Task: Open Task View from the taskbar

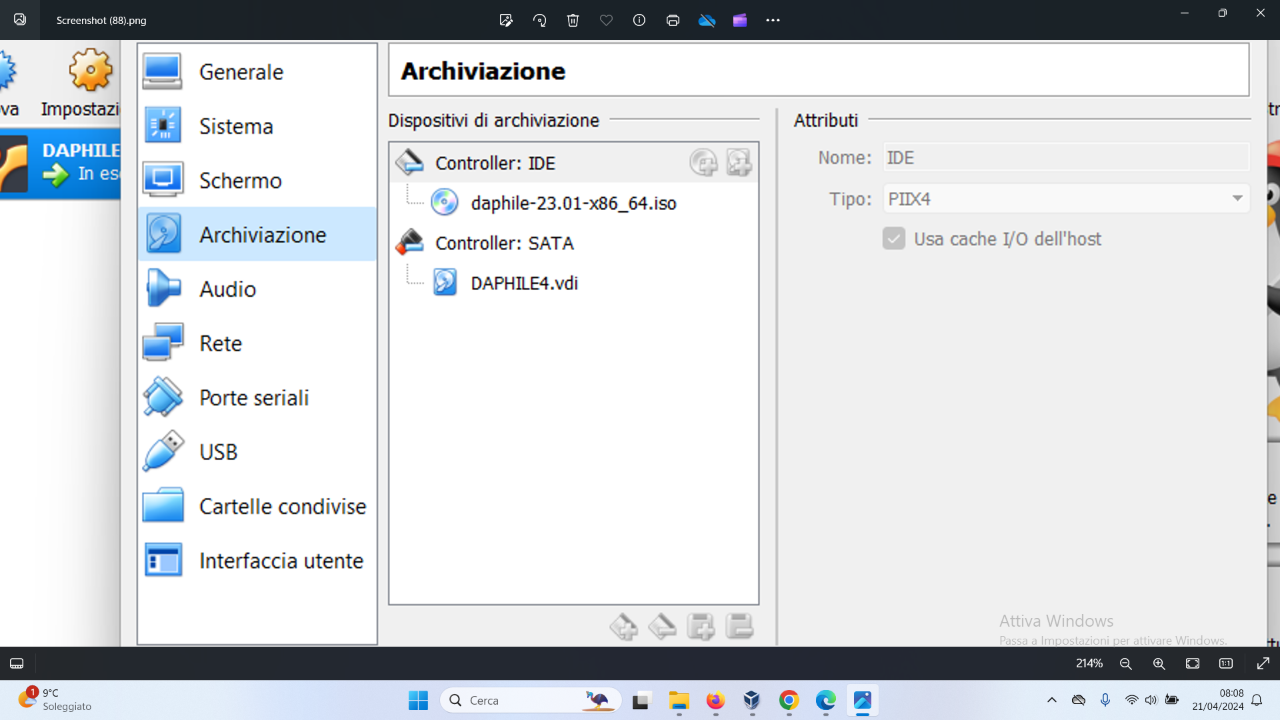Action: pyautogui.click(x=640, y=700)
